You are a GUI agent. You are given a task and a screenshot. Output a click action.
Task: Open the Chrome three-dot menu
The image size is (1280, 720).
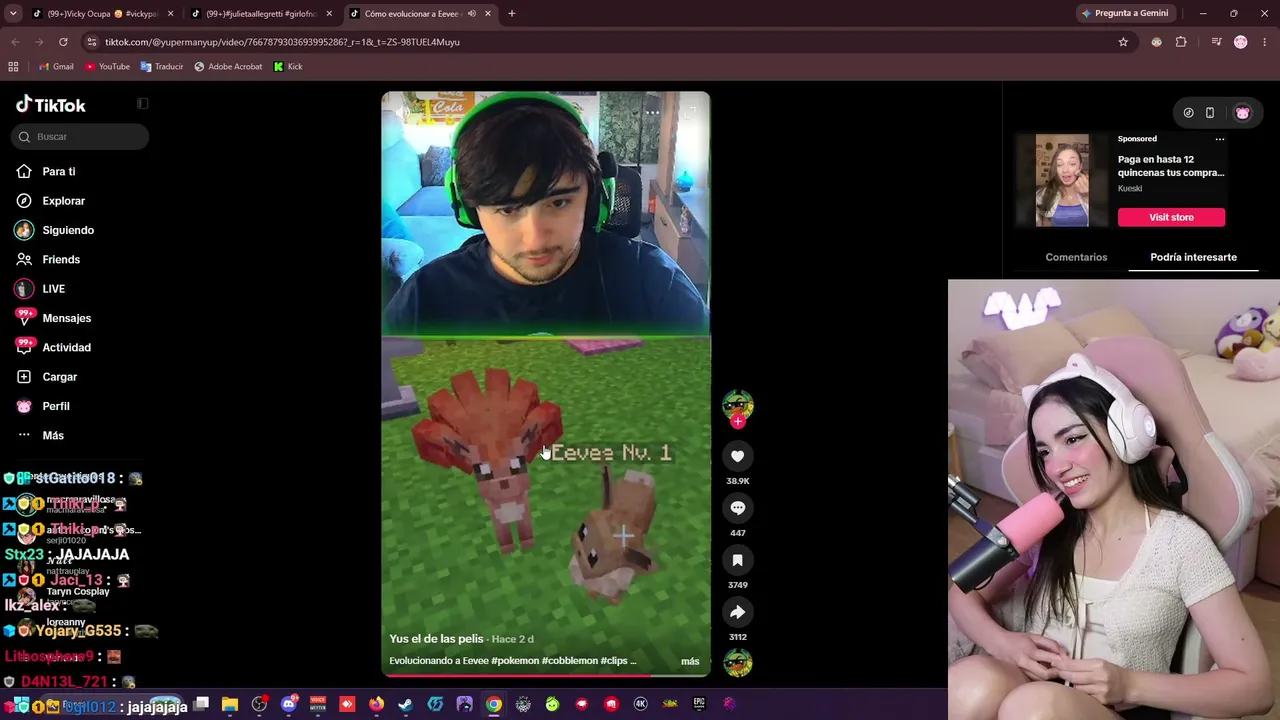1265,42
